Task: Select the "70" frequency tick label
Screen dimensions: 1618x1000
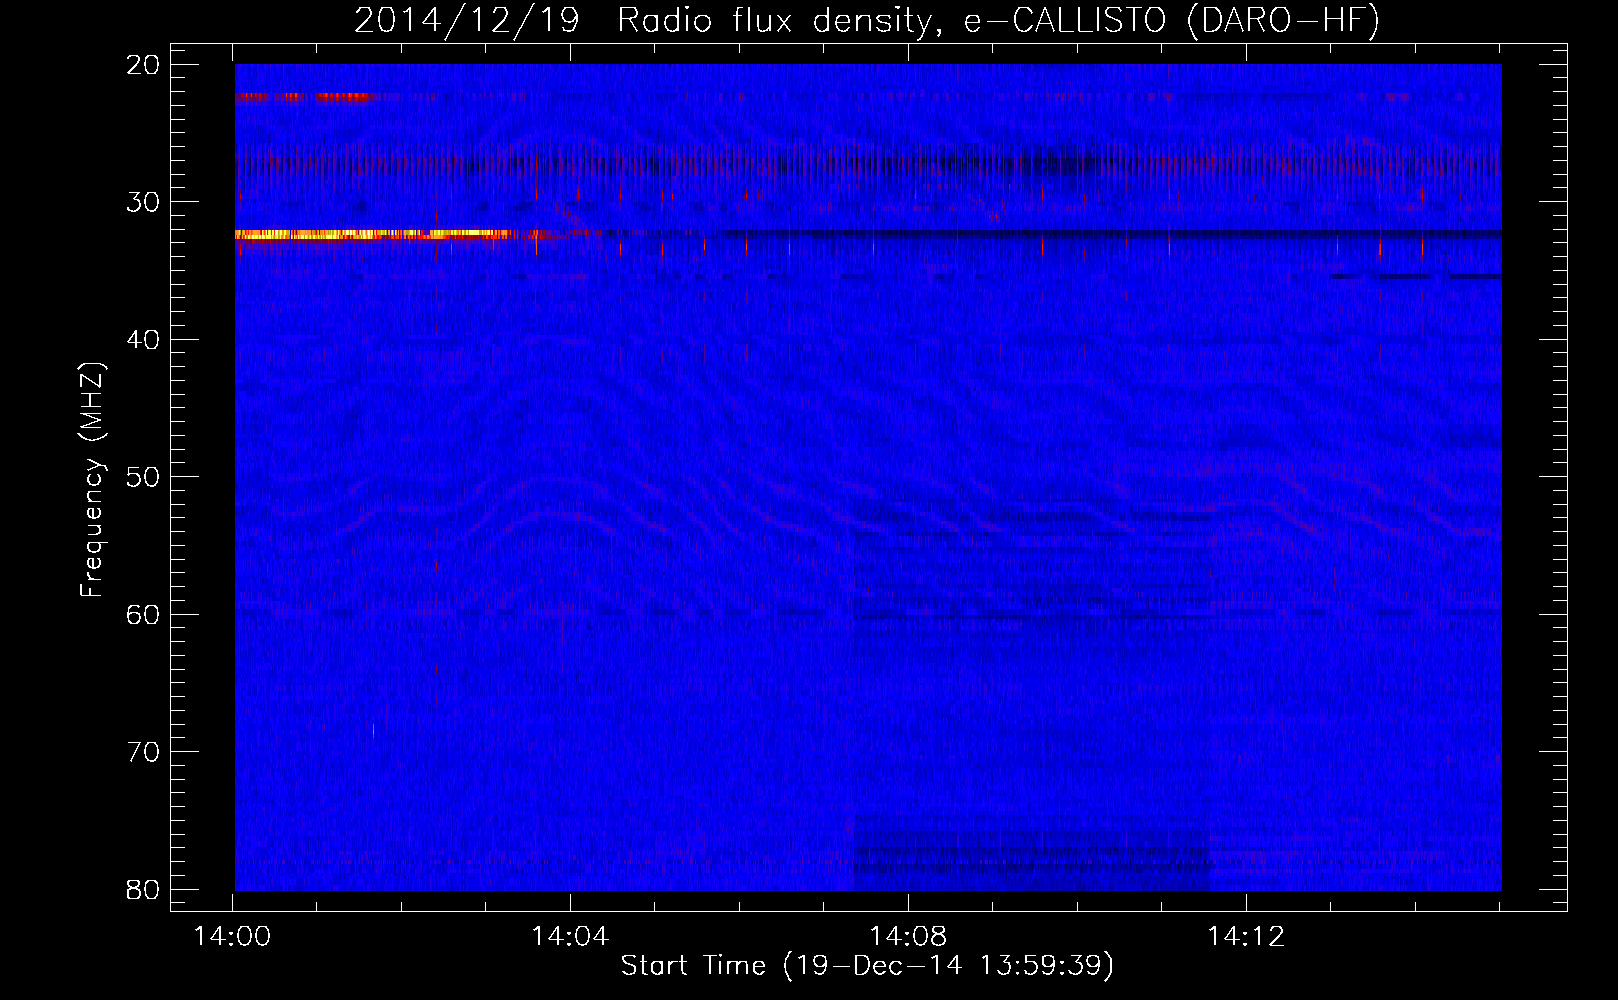Action: pos(143,752)
